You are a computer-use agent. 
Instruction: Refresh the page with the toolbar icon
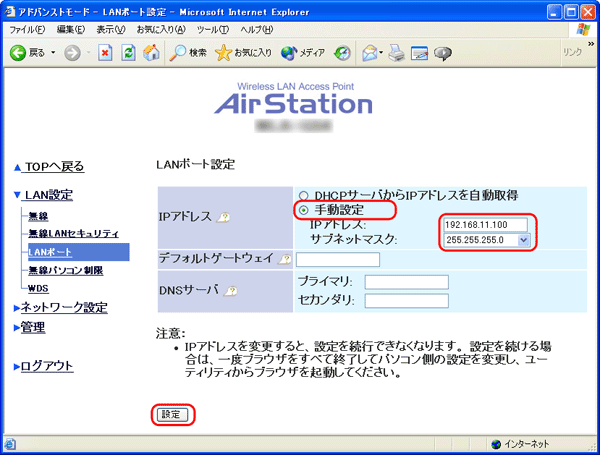[128, 52]
